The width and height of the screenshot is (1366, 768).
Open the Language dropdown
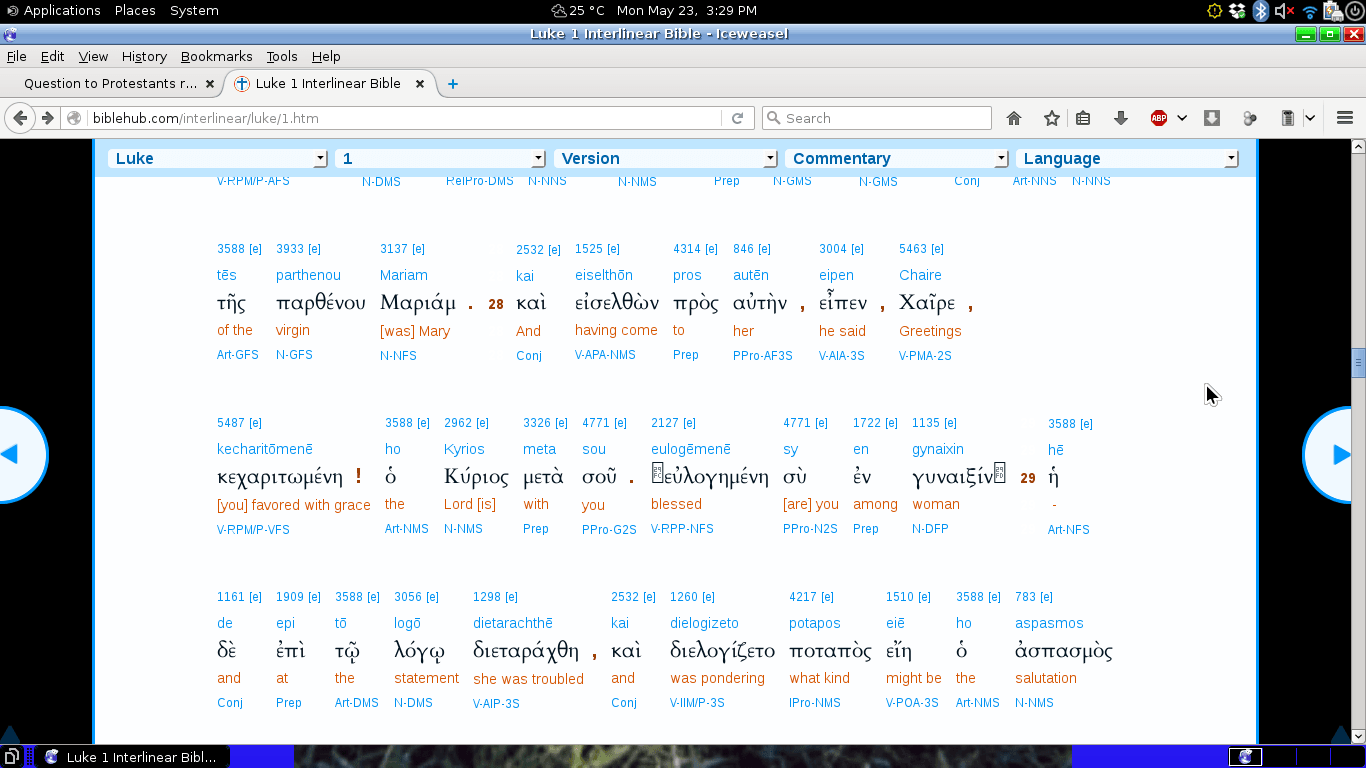1128,158
